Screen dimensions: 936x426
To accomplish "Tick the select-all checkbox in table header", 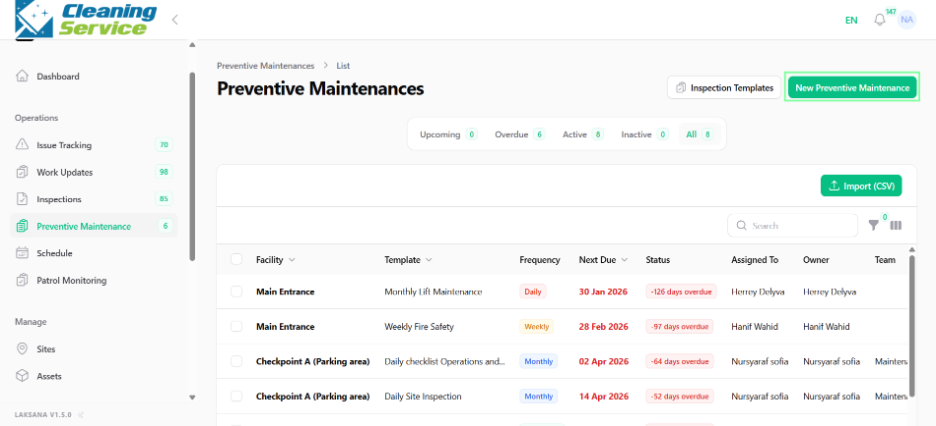I will [x=237, y=260].
